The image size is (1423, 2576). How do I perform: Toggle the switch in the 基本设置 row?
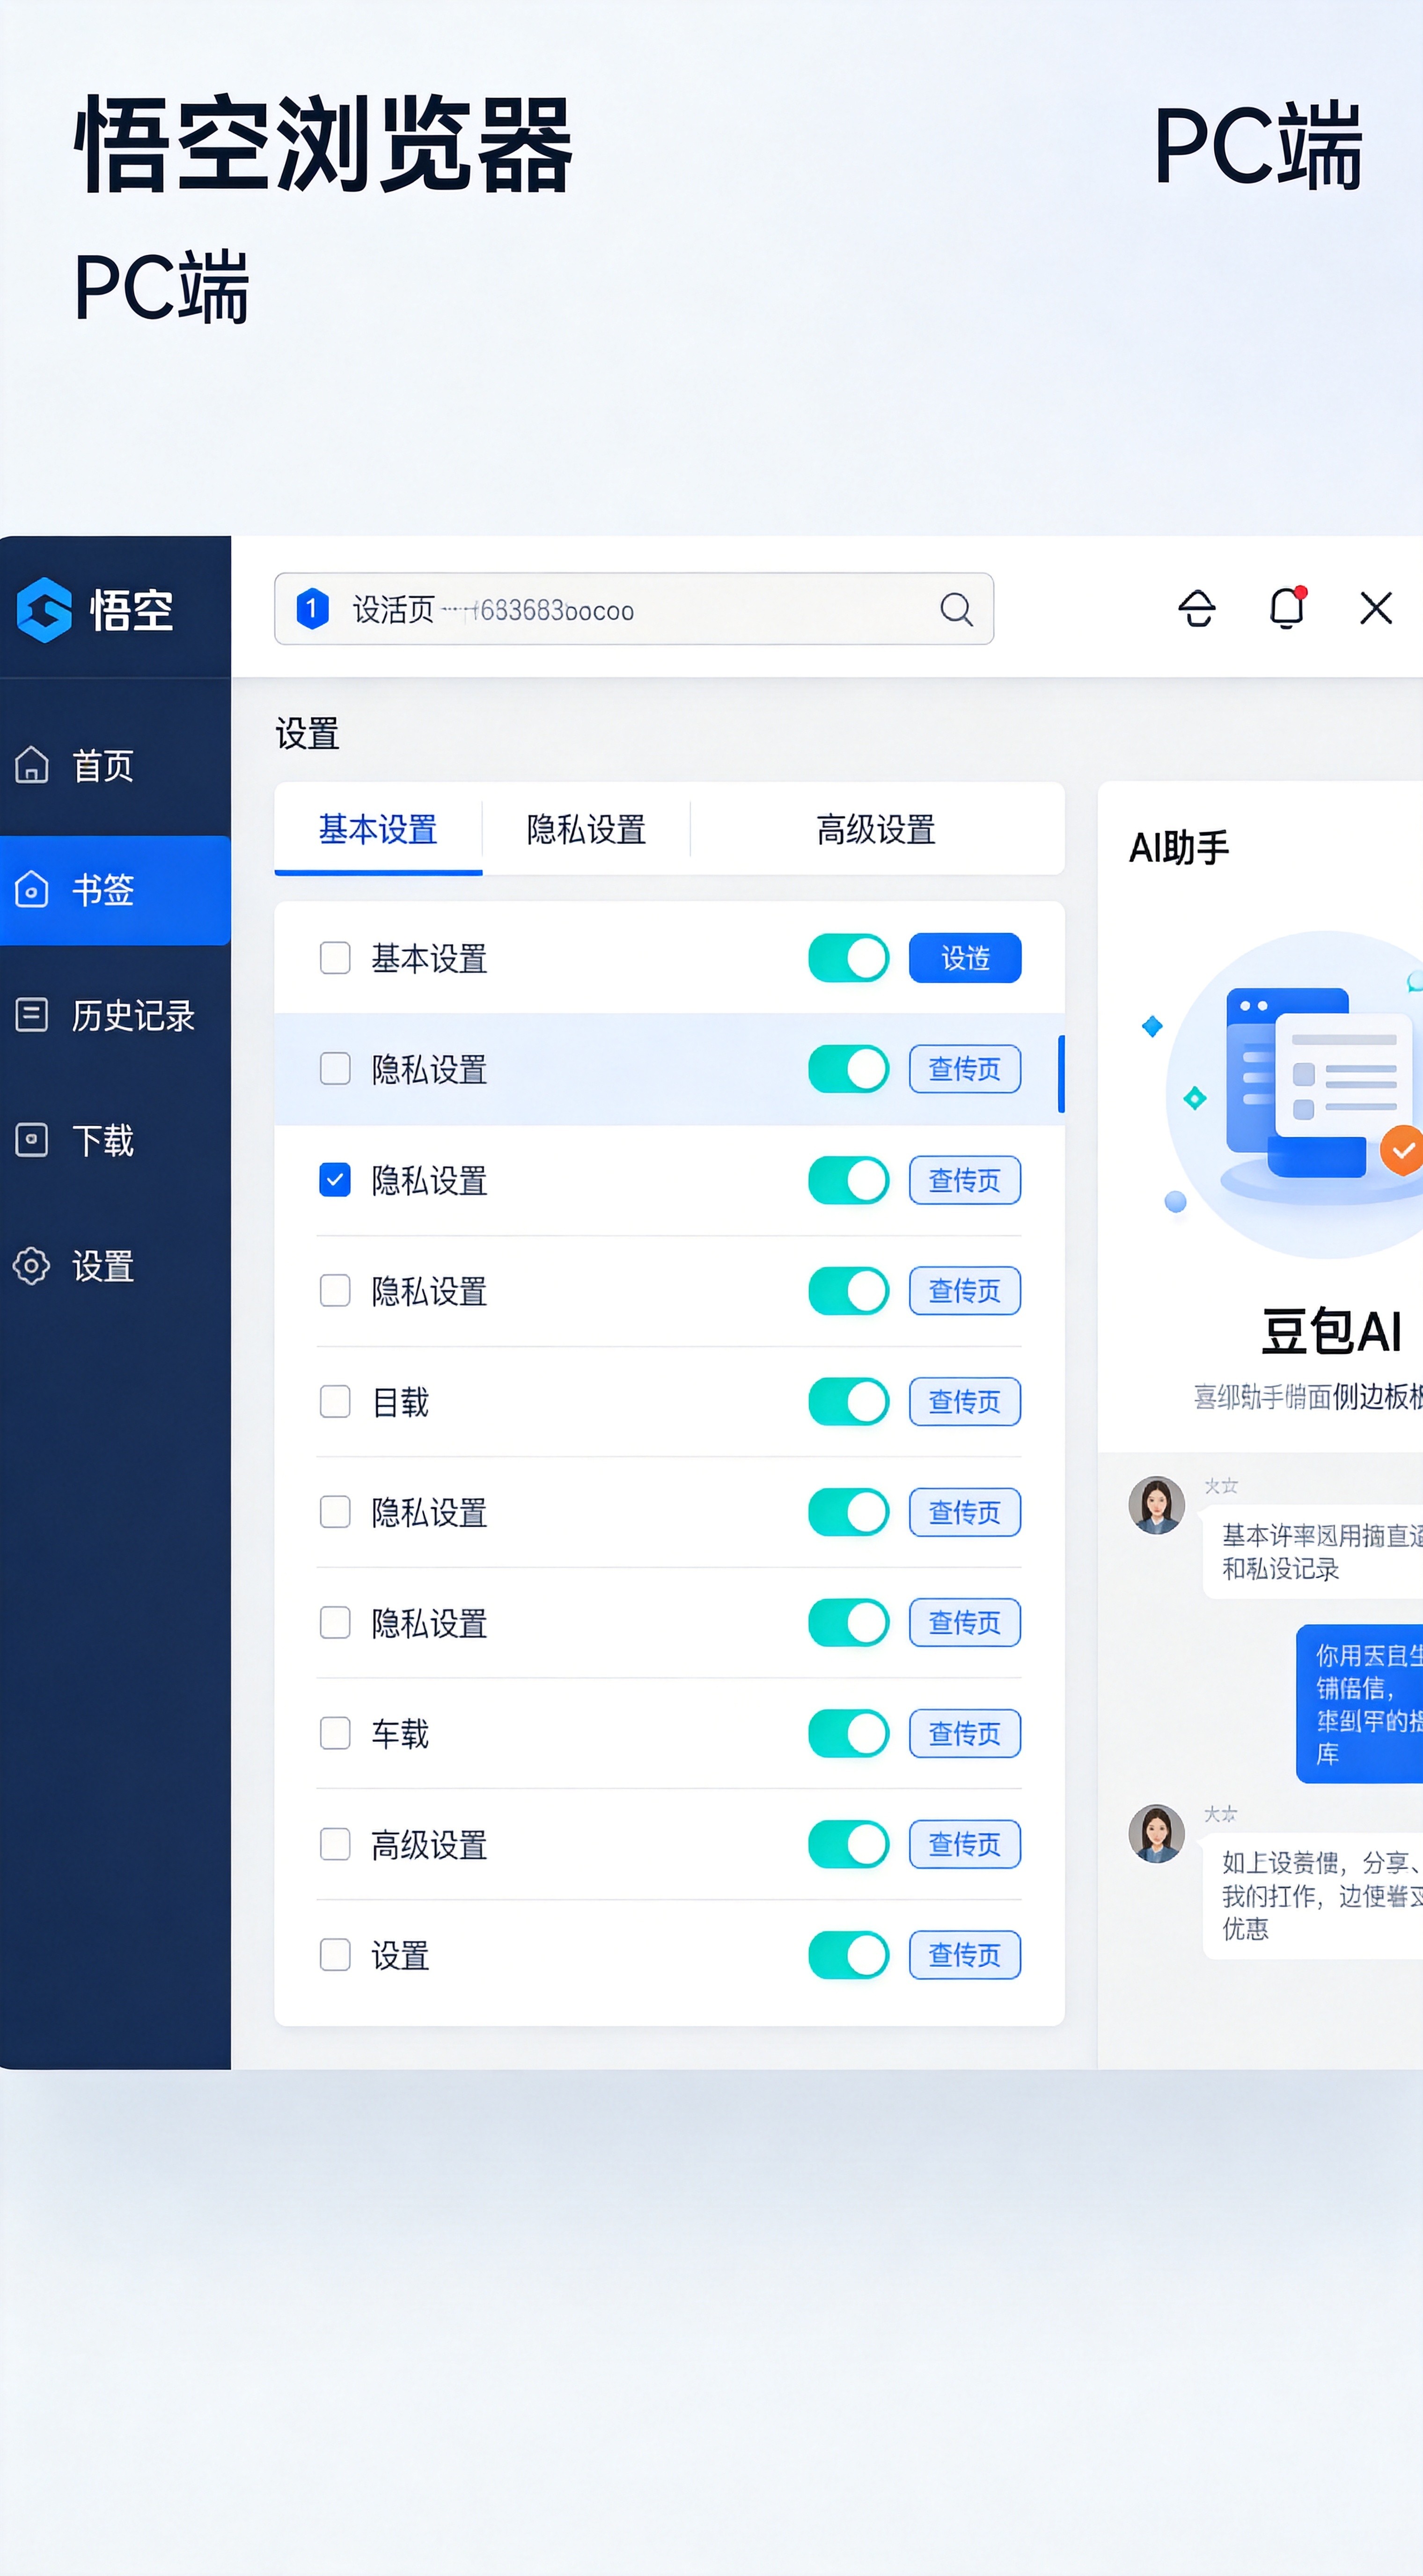coord(849,958)
